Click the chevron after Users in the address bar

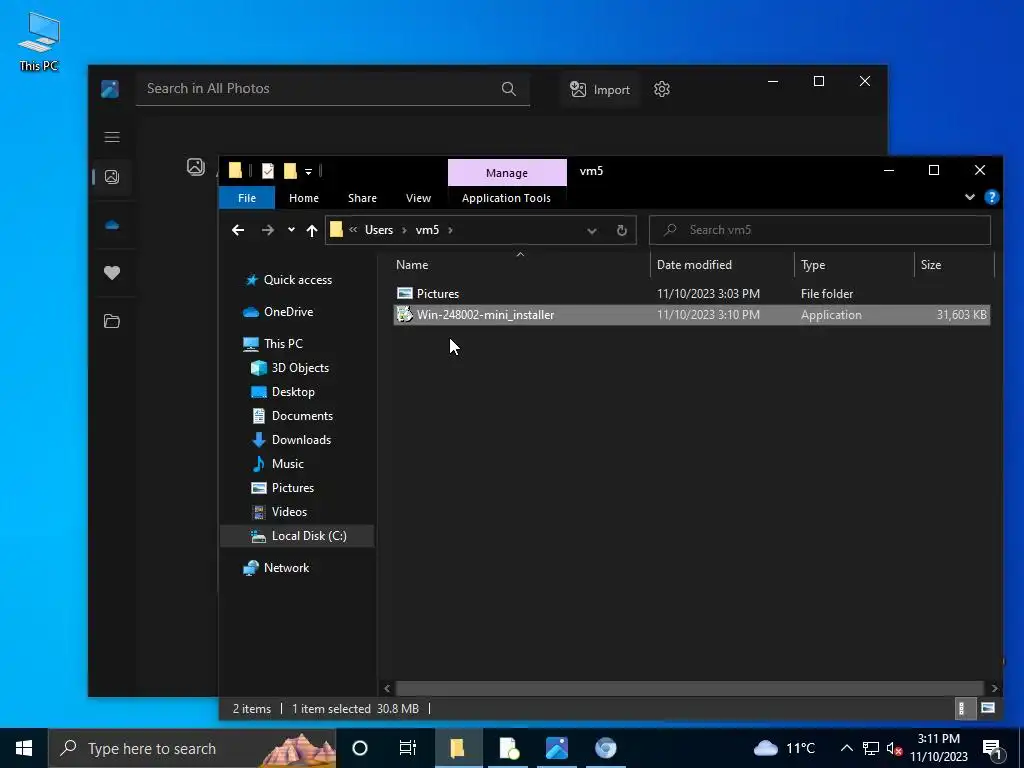tap(404, 230)
